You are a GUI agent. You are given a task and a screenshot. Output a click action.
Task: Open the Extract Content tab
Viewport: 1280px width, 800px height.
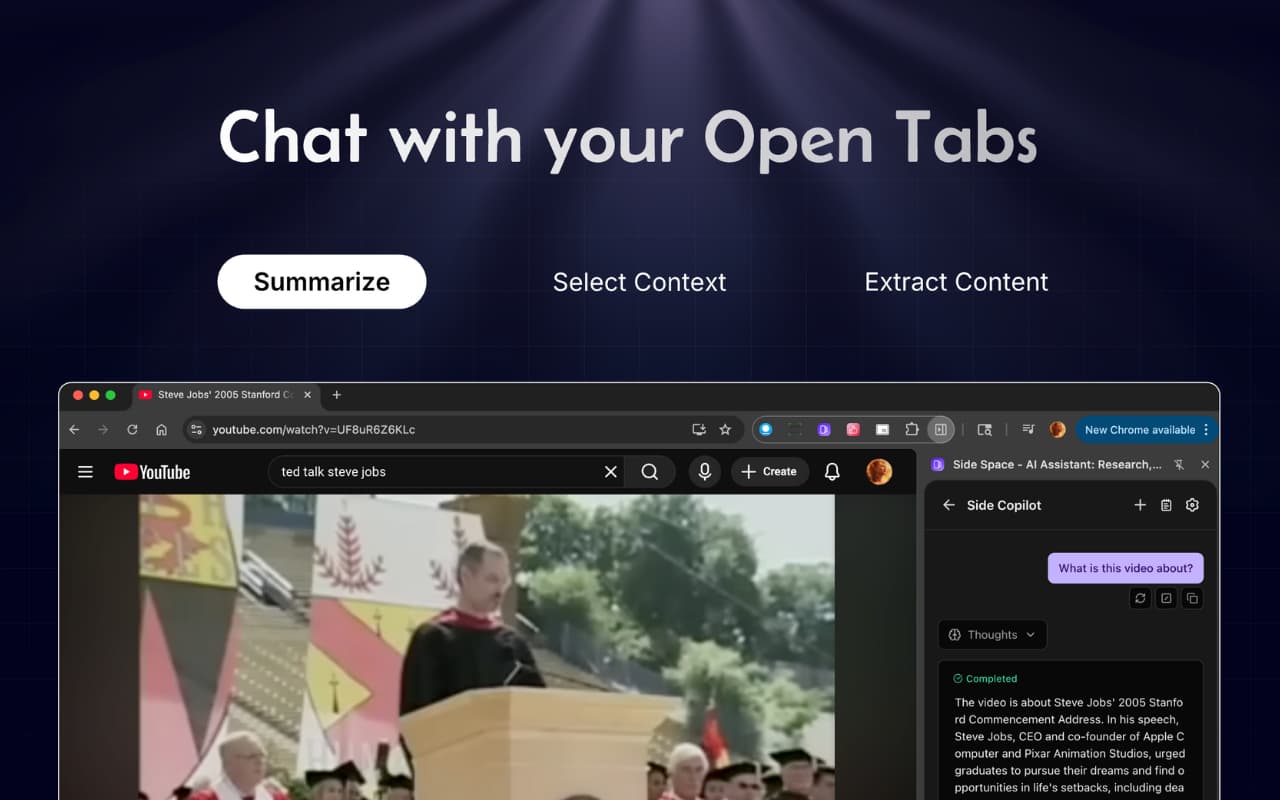pyautogui.click(x=956, y=282)
